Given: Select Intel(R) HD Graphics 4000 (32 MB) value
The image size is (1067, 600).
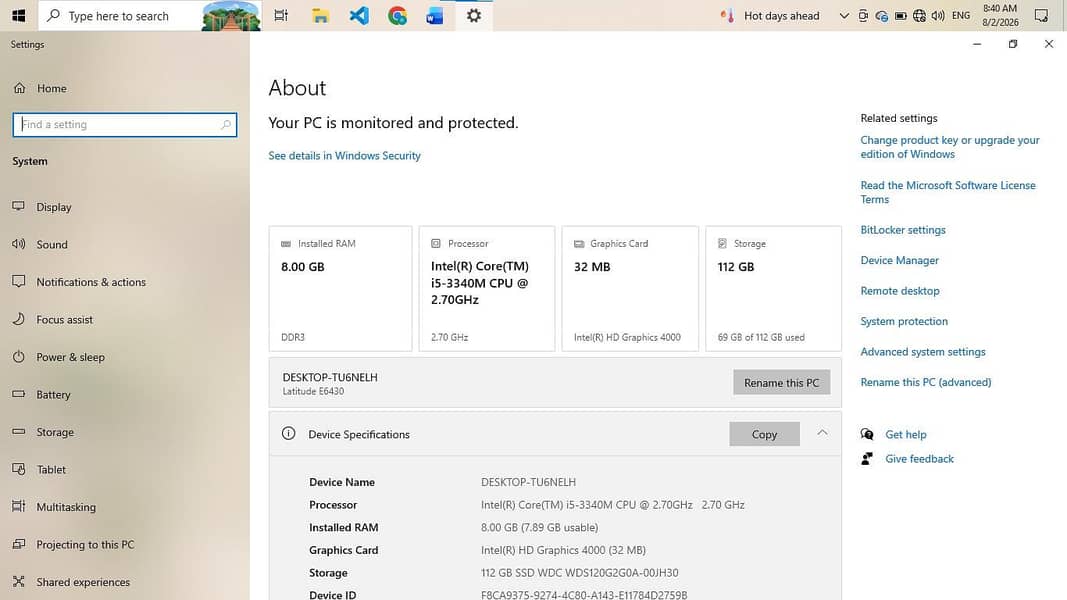Looking at the screenshot, I should 563,550.
